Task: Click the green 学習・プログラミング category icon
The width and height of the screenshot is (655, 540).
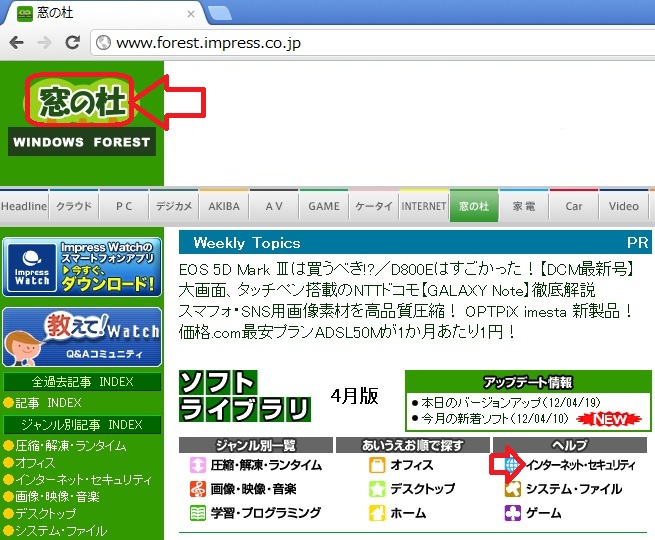Action: (198, 513)
